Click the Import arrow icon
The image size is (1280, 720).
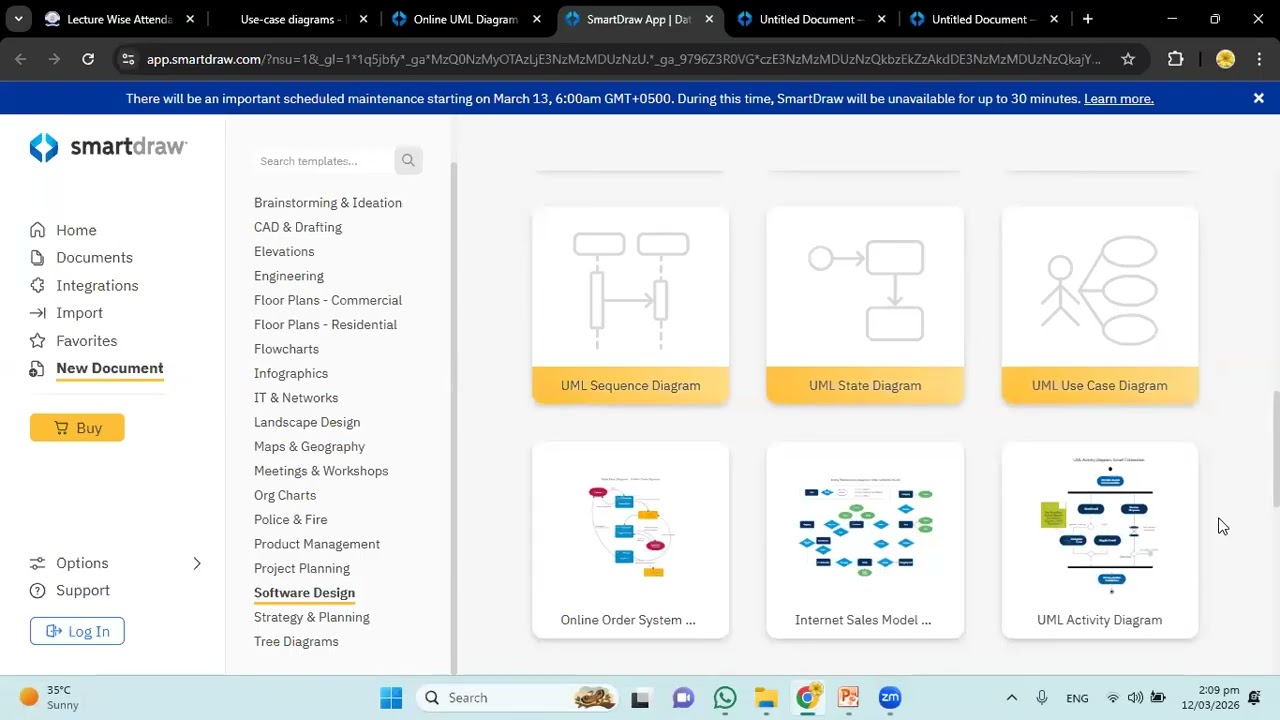click(37, 313)
